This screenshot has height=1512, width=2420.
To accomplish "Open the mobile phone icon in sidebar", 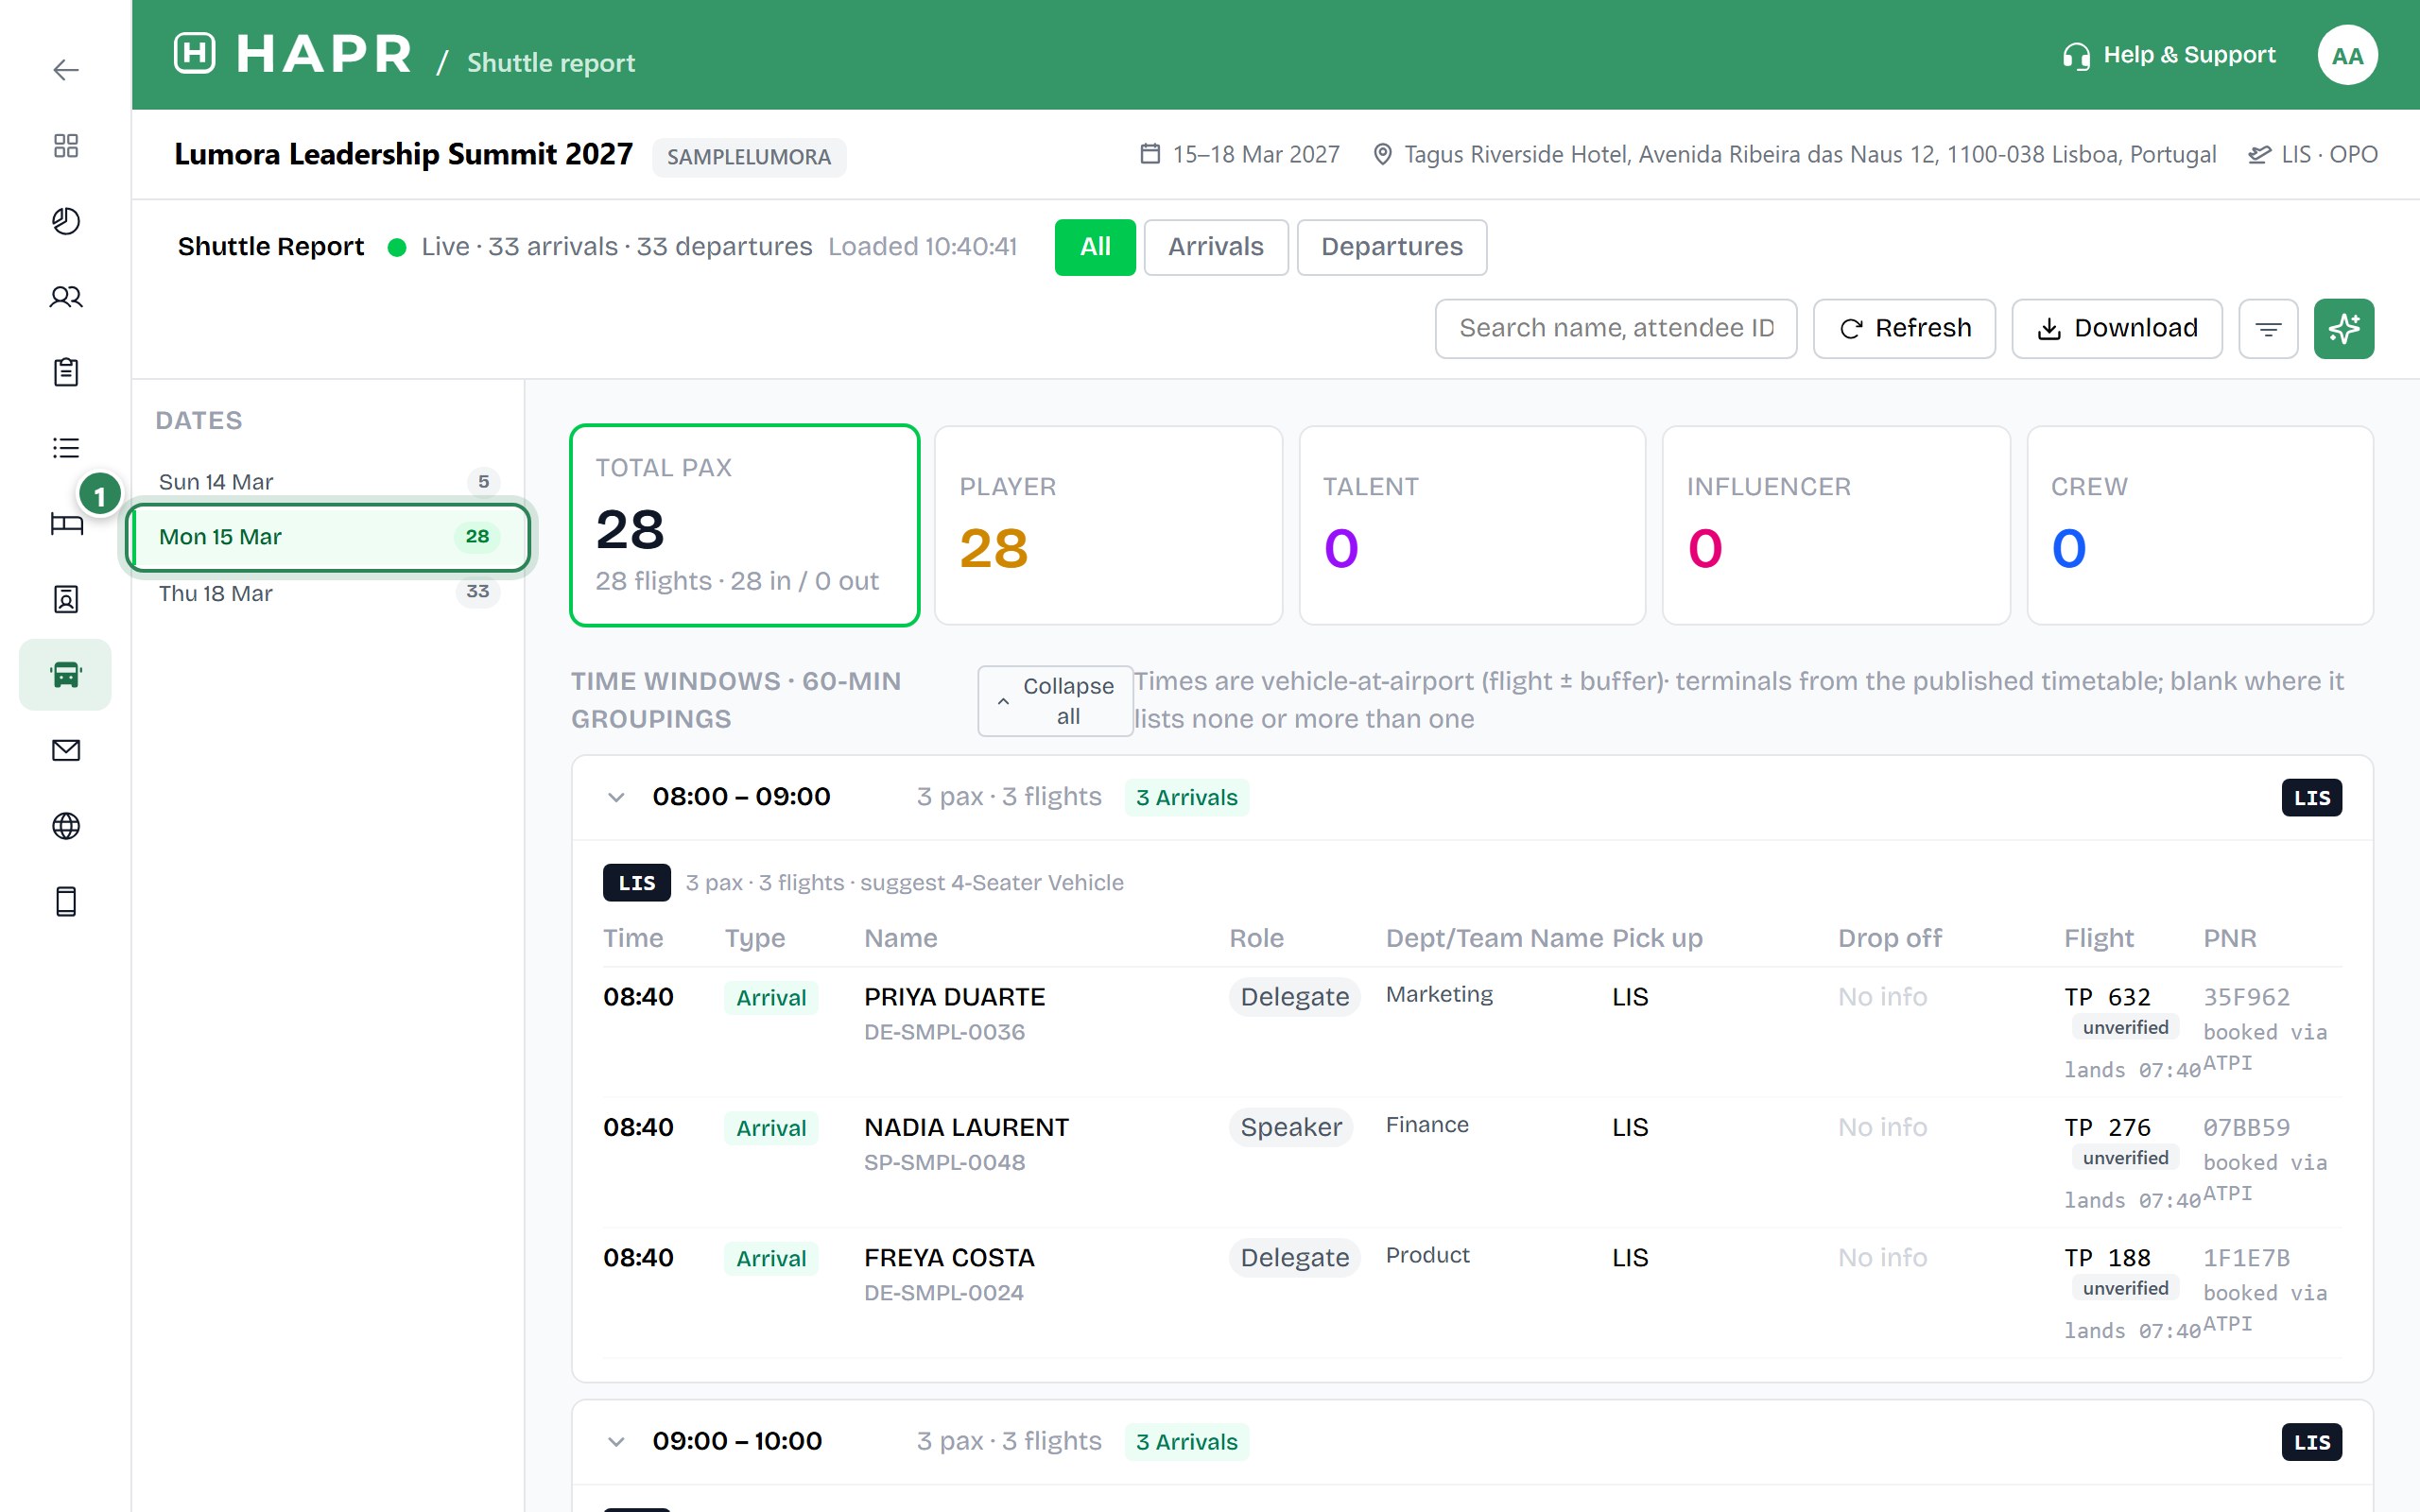I will 66,902.
